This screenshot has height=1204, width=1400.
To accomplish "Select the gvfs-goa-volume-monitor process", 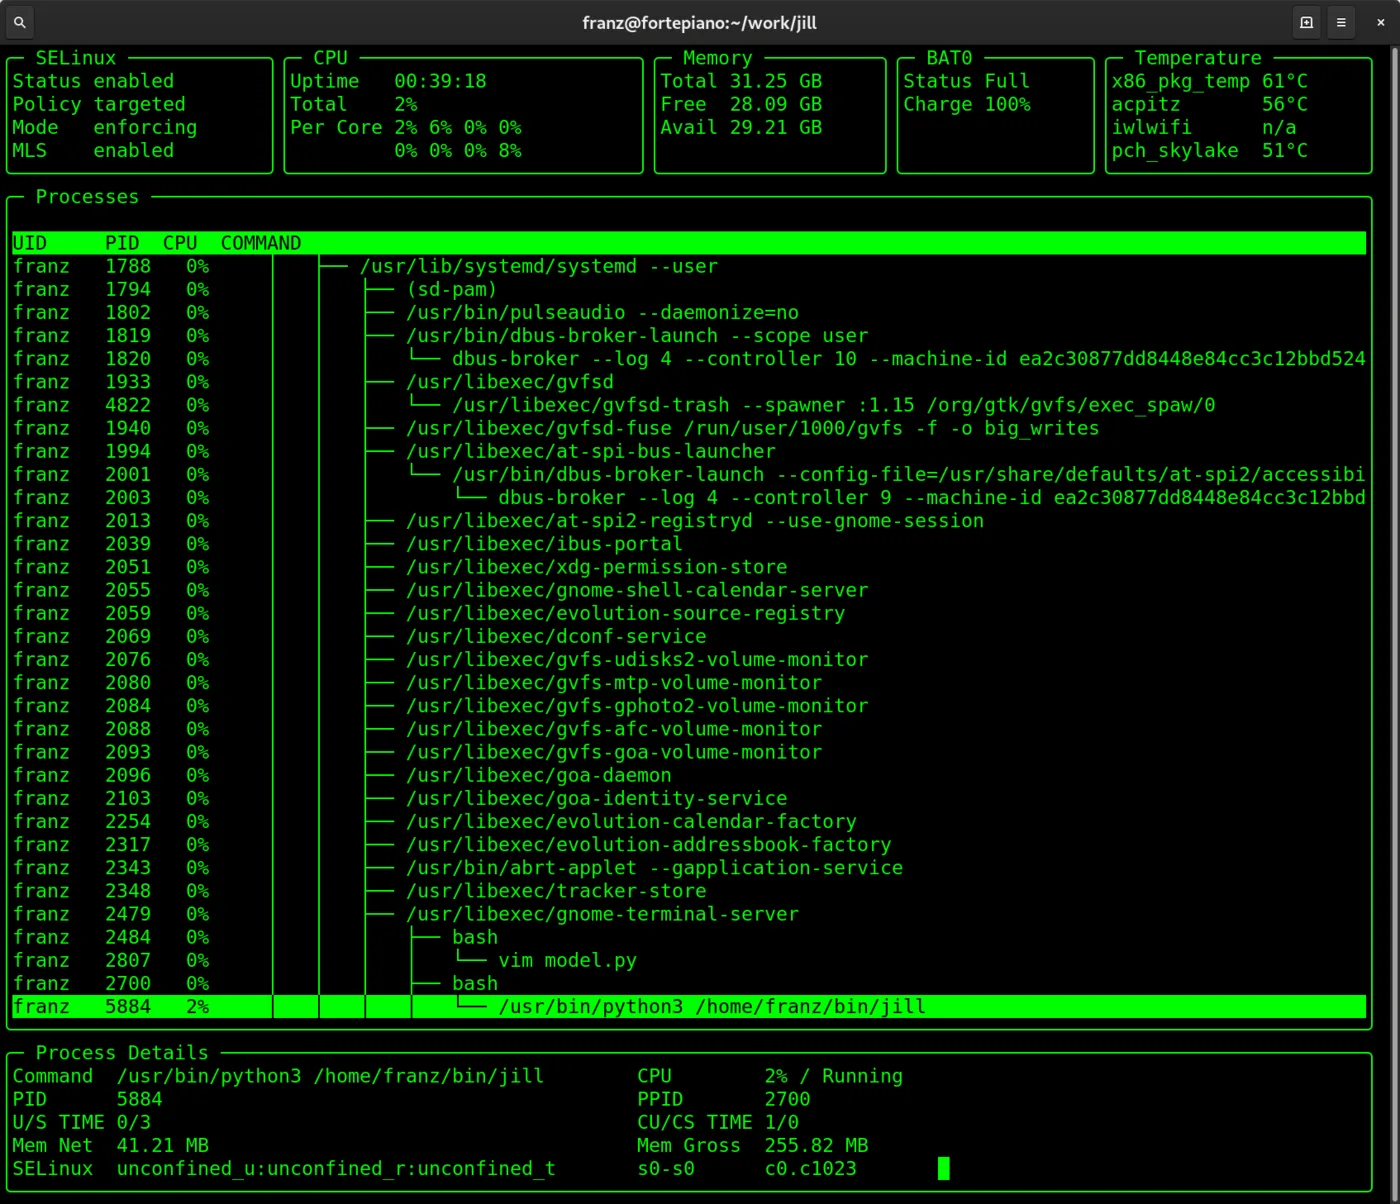I will coord(689,752).
